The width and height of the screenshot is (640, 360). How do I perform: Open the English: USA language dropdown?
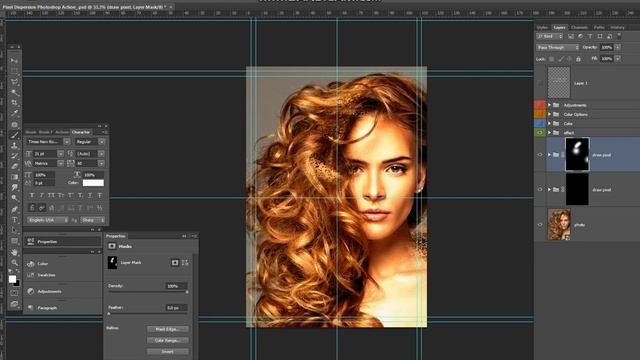coord(47,220)
